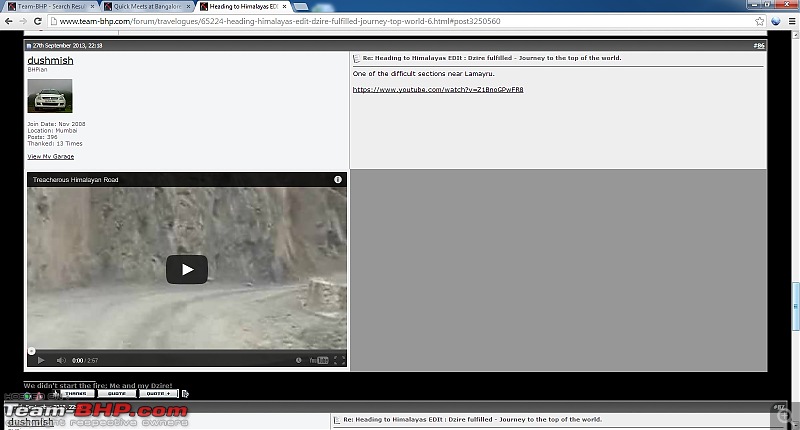This screenshot has height=430, width=800.
Task: Enter fullscreen video mode
Action: tap(339, 360)
